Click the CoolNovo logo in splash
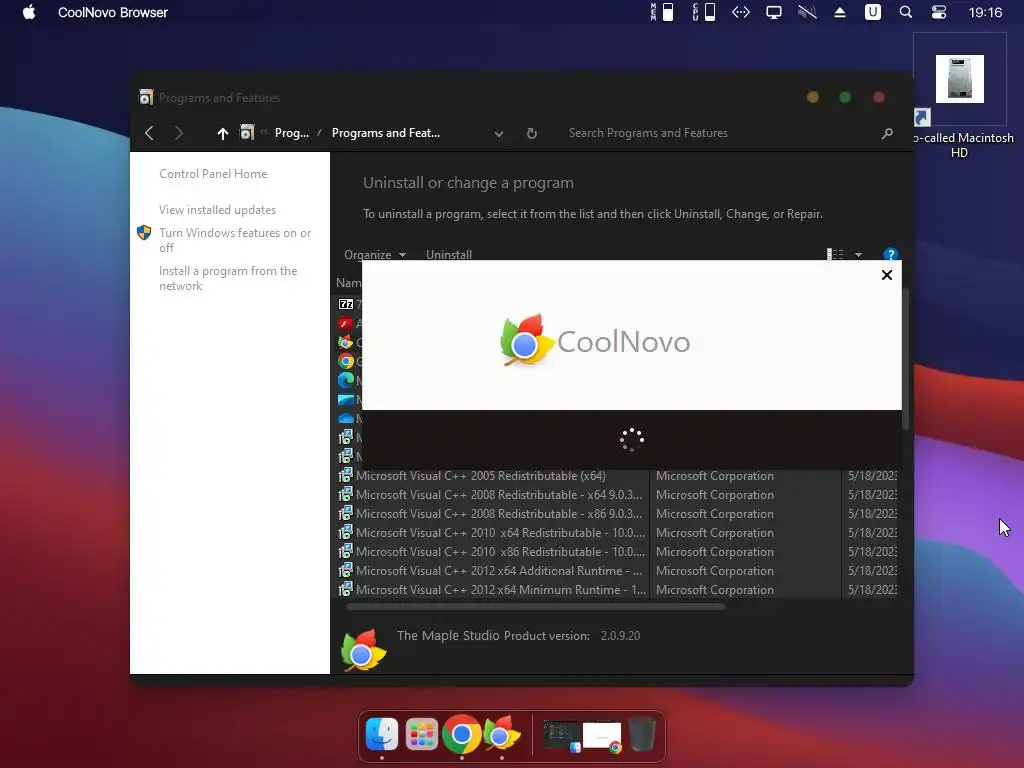 tap(595, 340)
